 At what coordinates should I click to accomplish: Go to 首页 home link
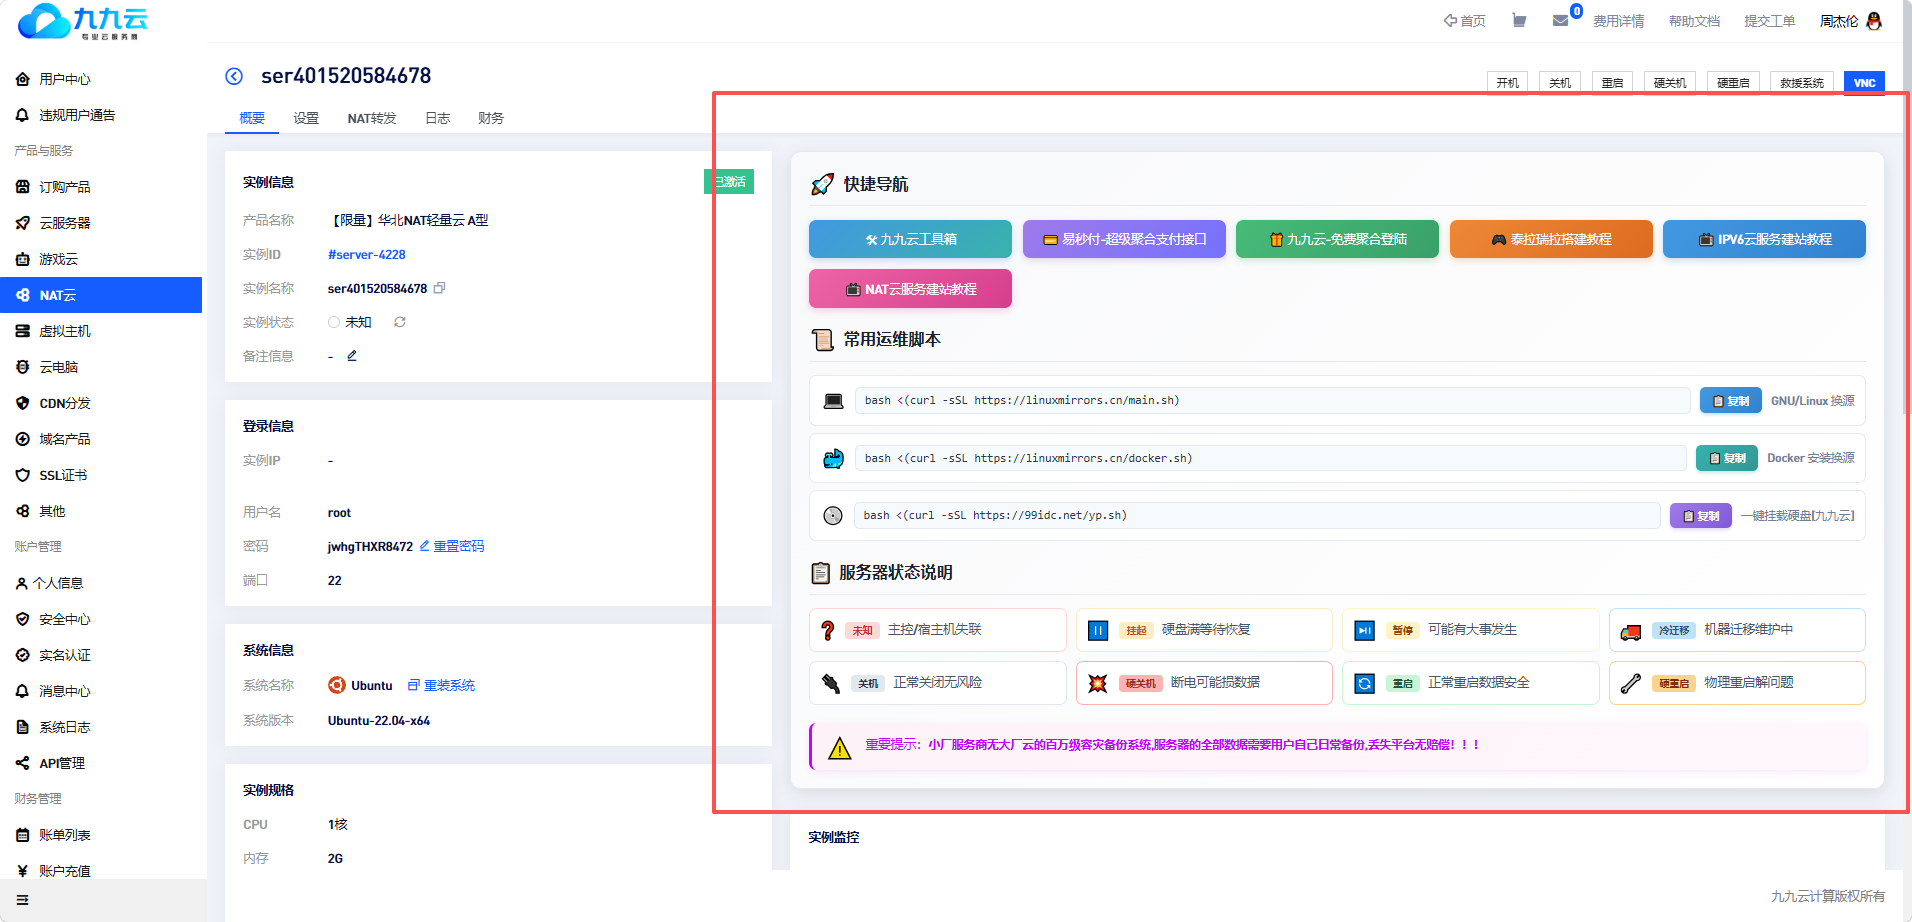pos(1465,21)
